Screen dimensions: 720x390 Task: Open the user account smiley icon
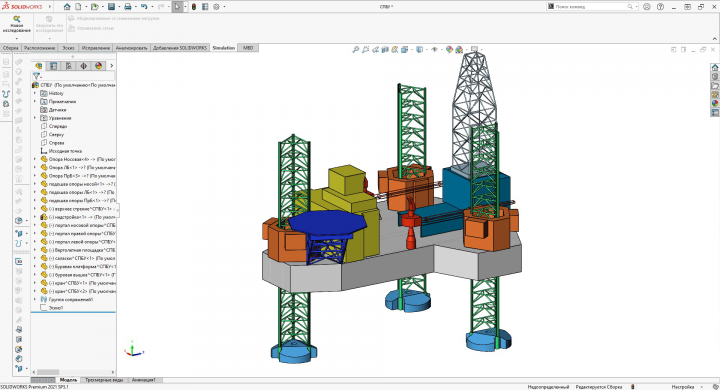pyautogui.click(x=647, y=6)
